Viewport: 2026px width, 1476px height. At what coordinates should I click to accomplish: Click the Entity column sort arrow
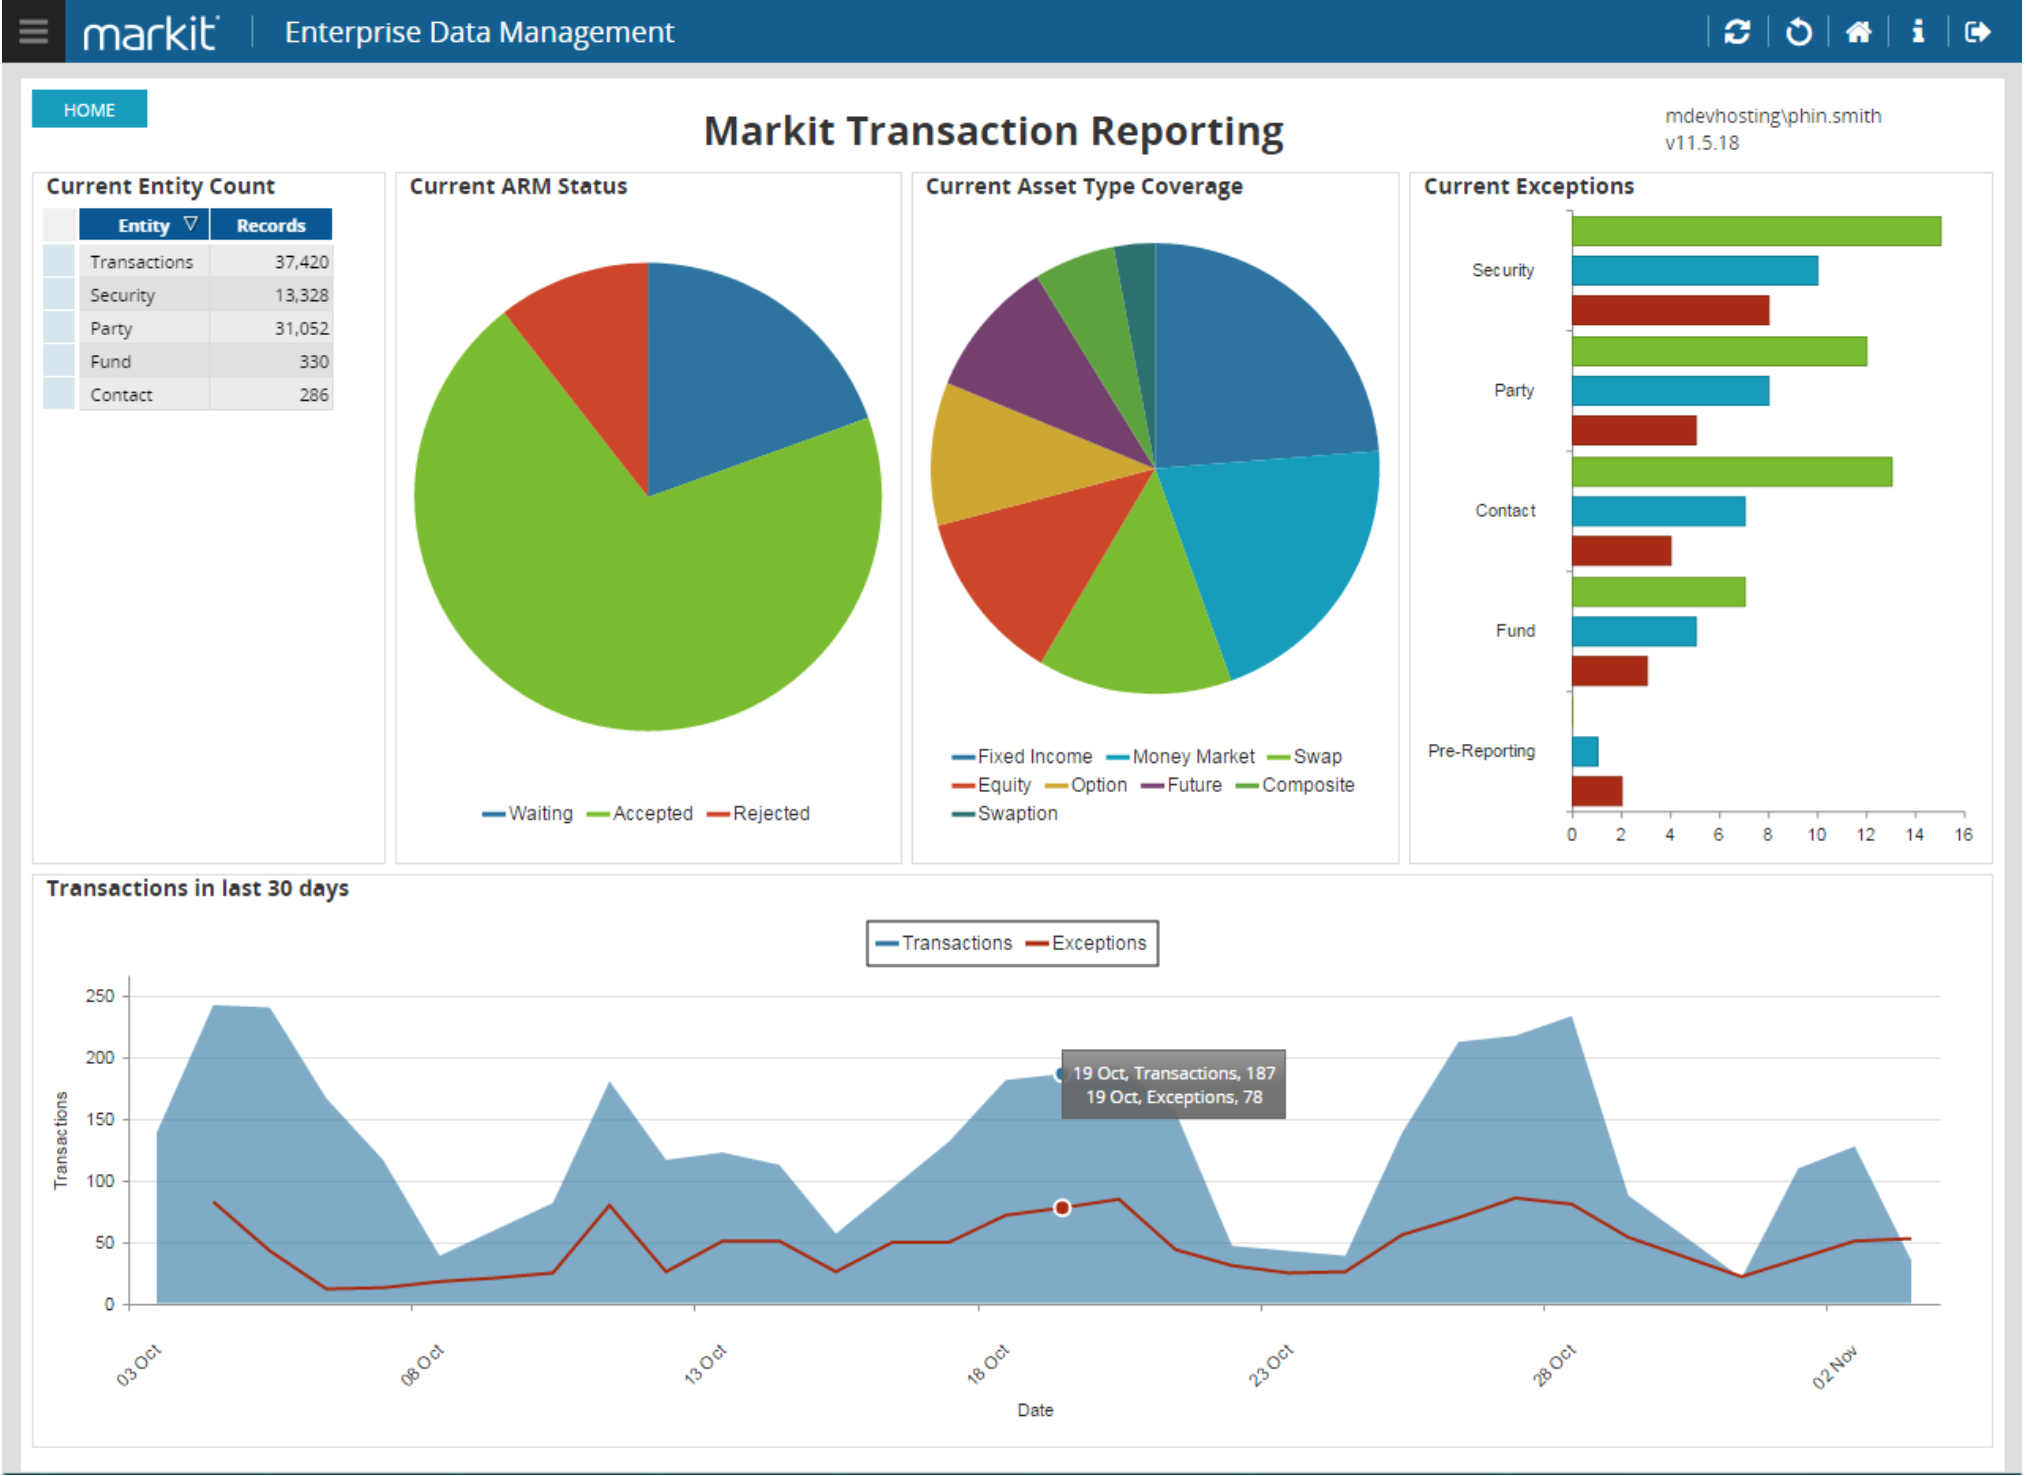click(x=191, y=224)
